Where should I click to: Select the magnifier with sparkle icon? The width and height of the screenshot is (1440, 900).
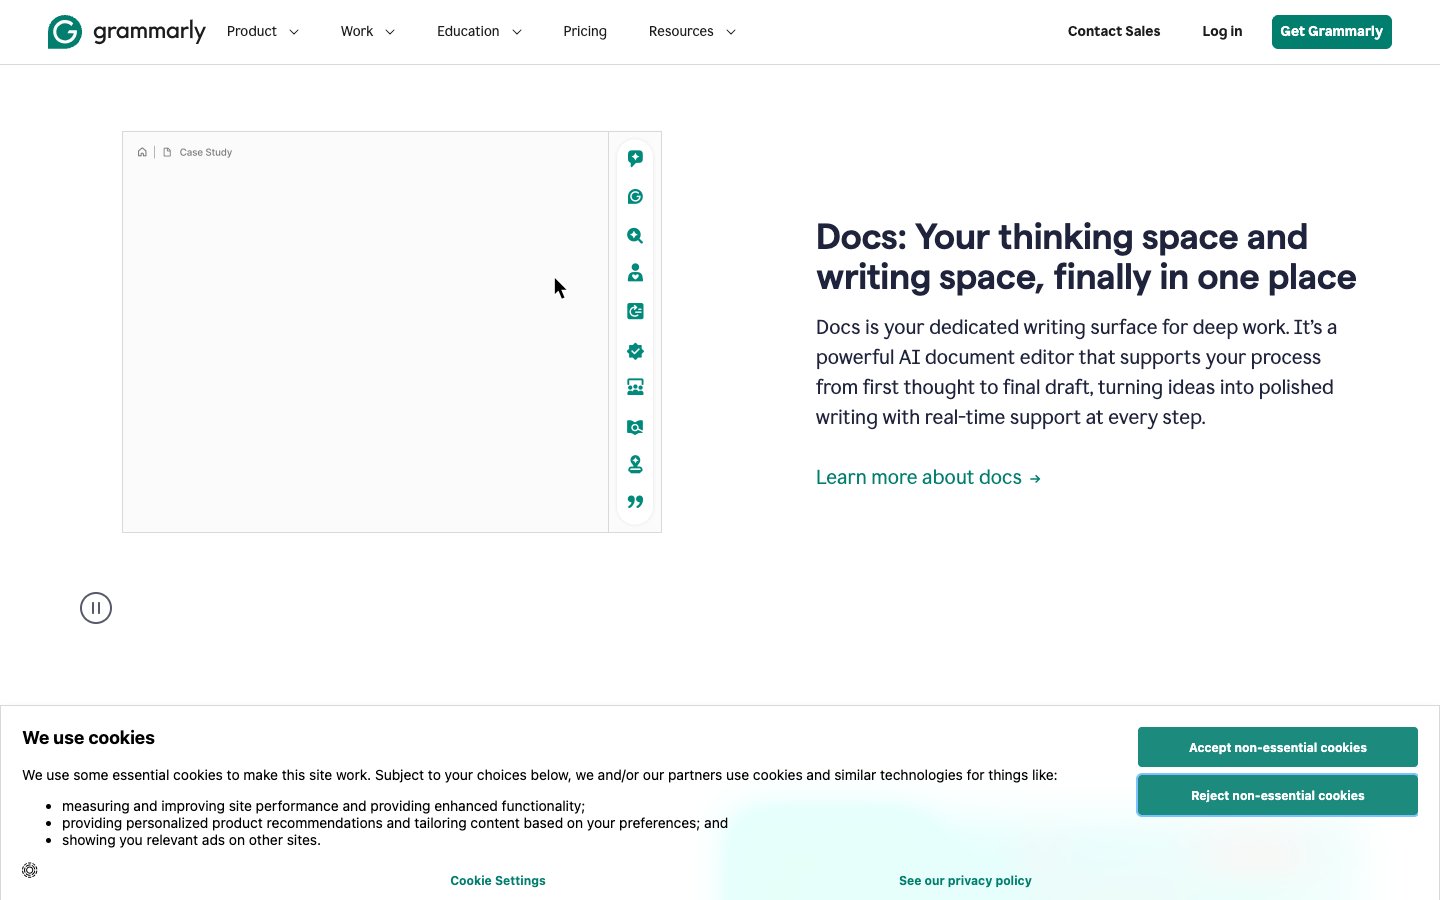(x=635, y=236)
